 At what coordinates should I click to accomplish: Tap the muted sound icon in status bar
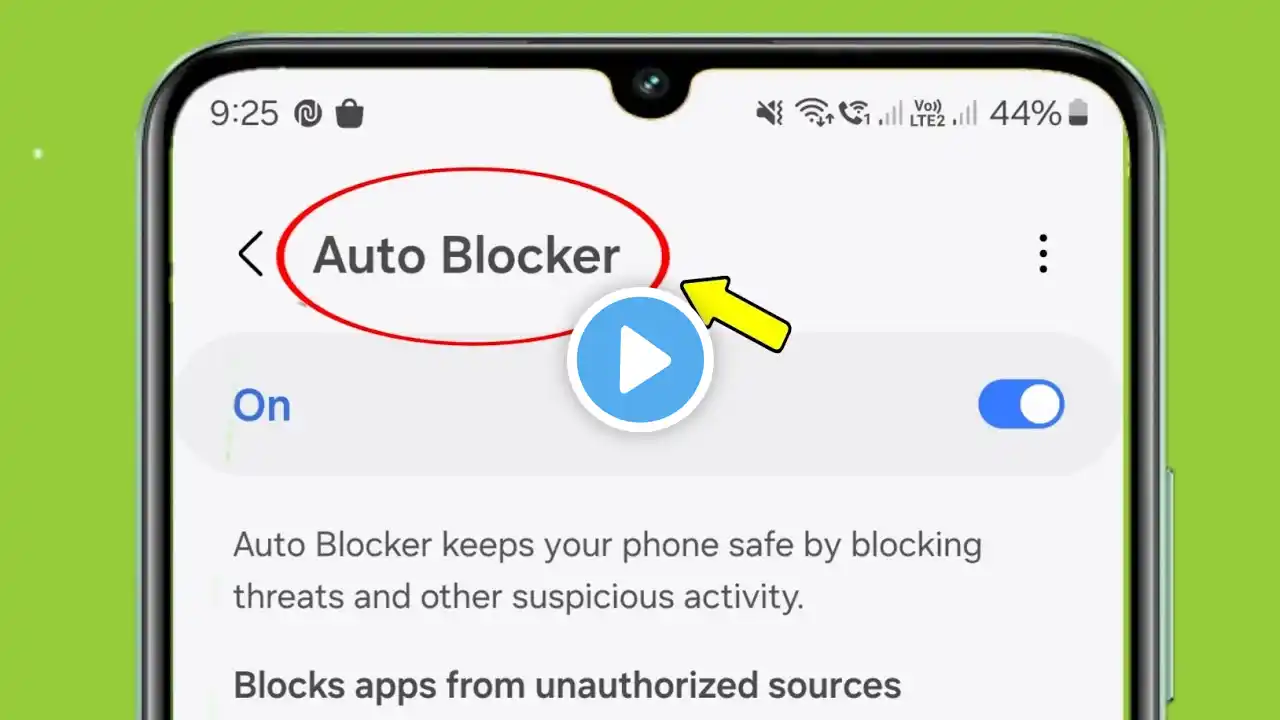click(769, 113)
